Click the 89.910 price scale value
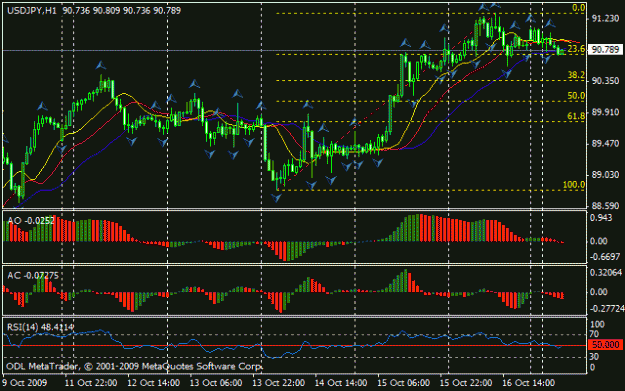The height and width of the screenshot is (391, 625). pos(605,112)
